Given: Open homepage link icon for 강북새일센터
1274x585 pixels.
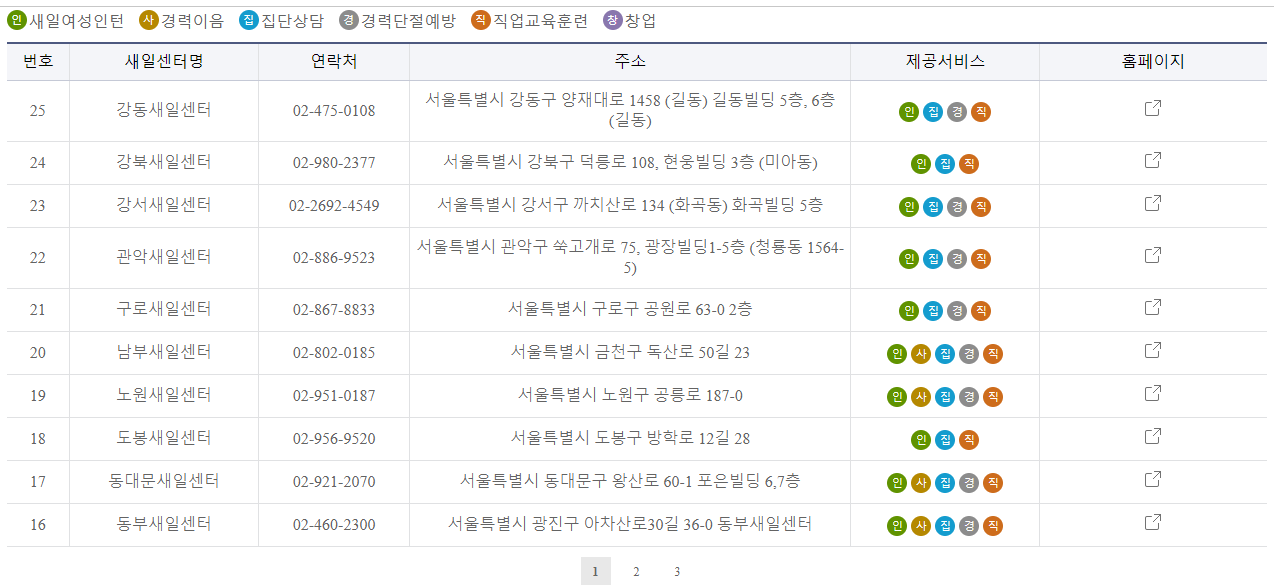Looking at the screenshot, I should pos(1152,160).
